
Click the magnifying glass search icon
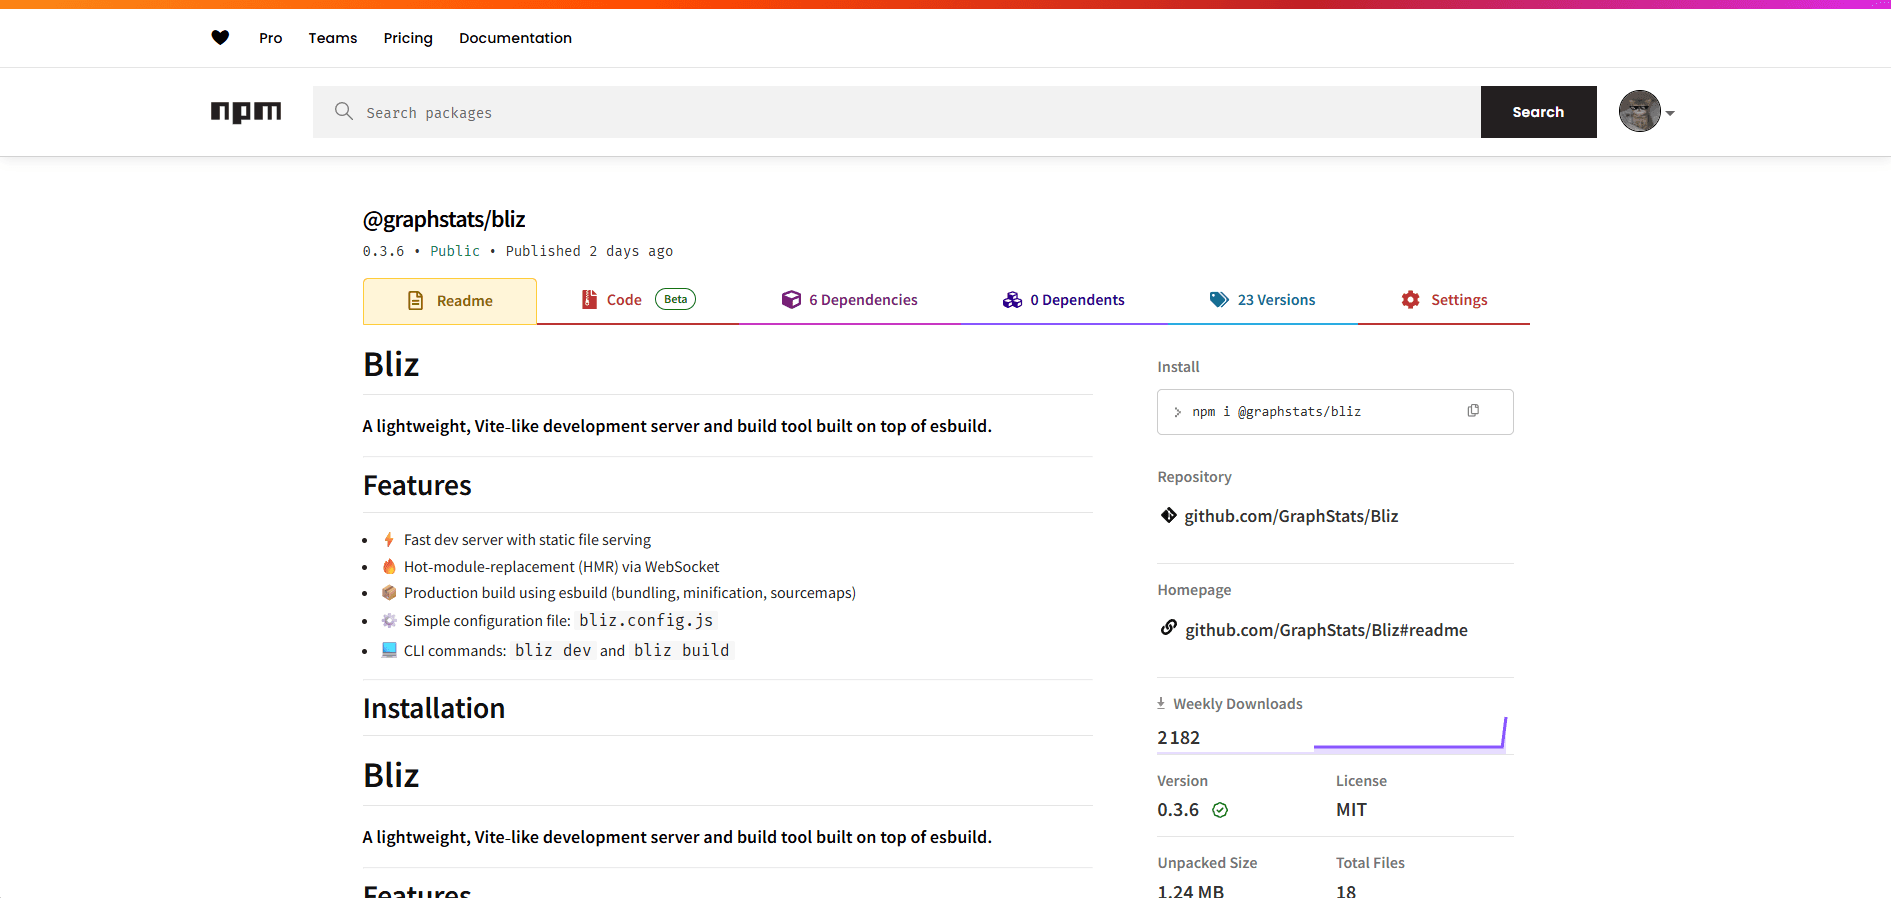[x=343, y=112]
